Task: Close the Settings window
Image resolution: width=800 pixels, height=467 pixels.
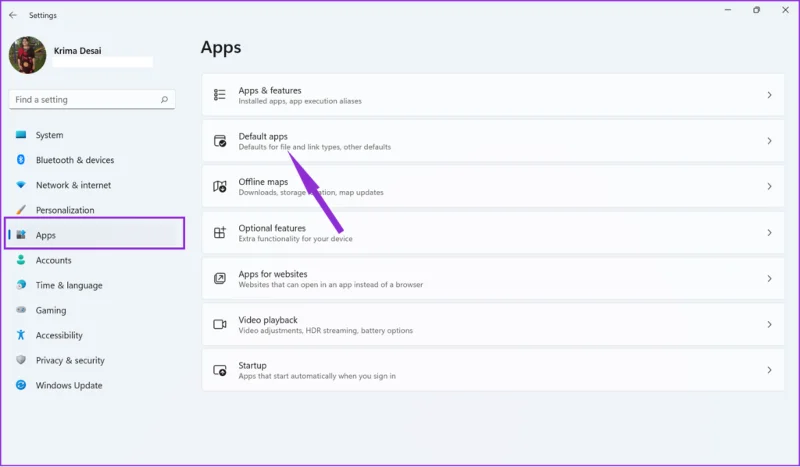Action: 786,10
